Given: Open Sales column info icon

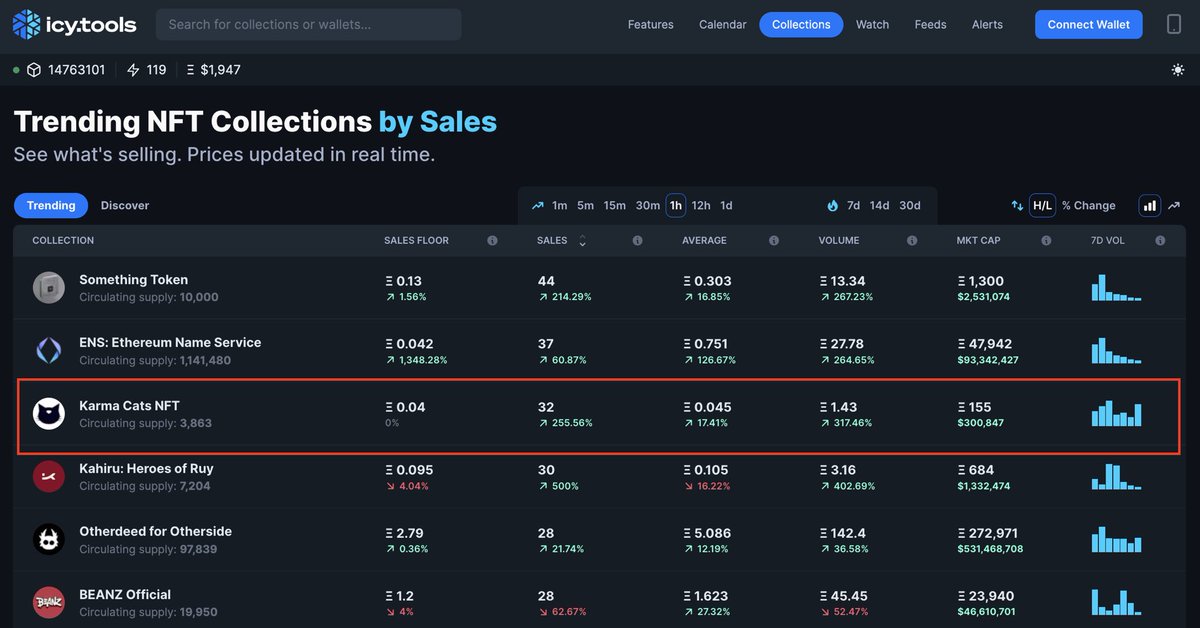Looking at the screenshot, I should pyautogui.click(x=637, y=241).
